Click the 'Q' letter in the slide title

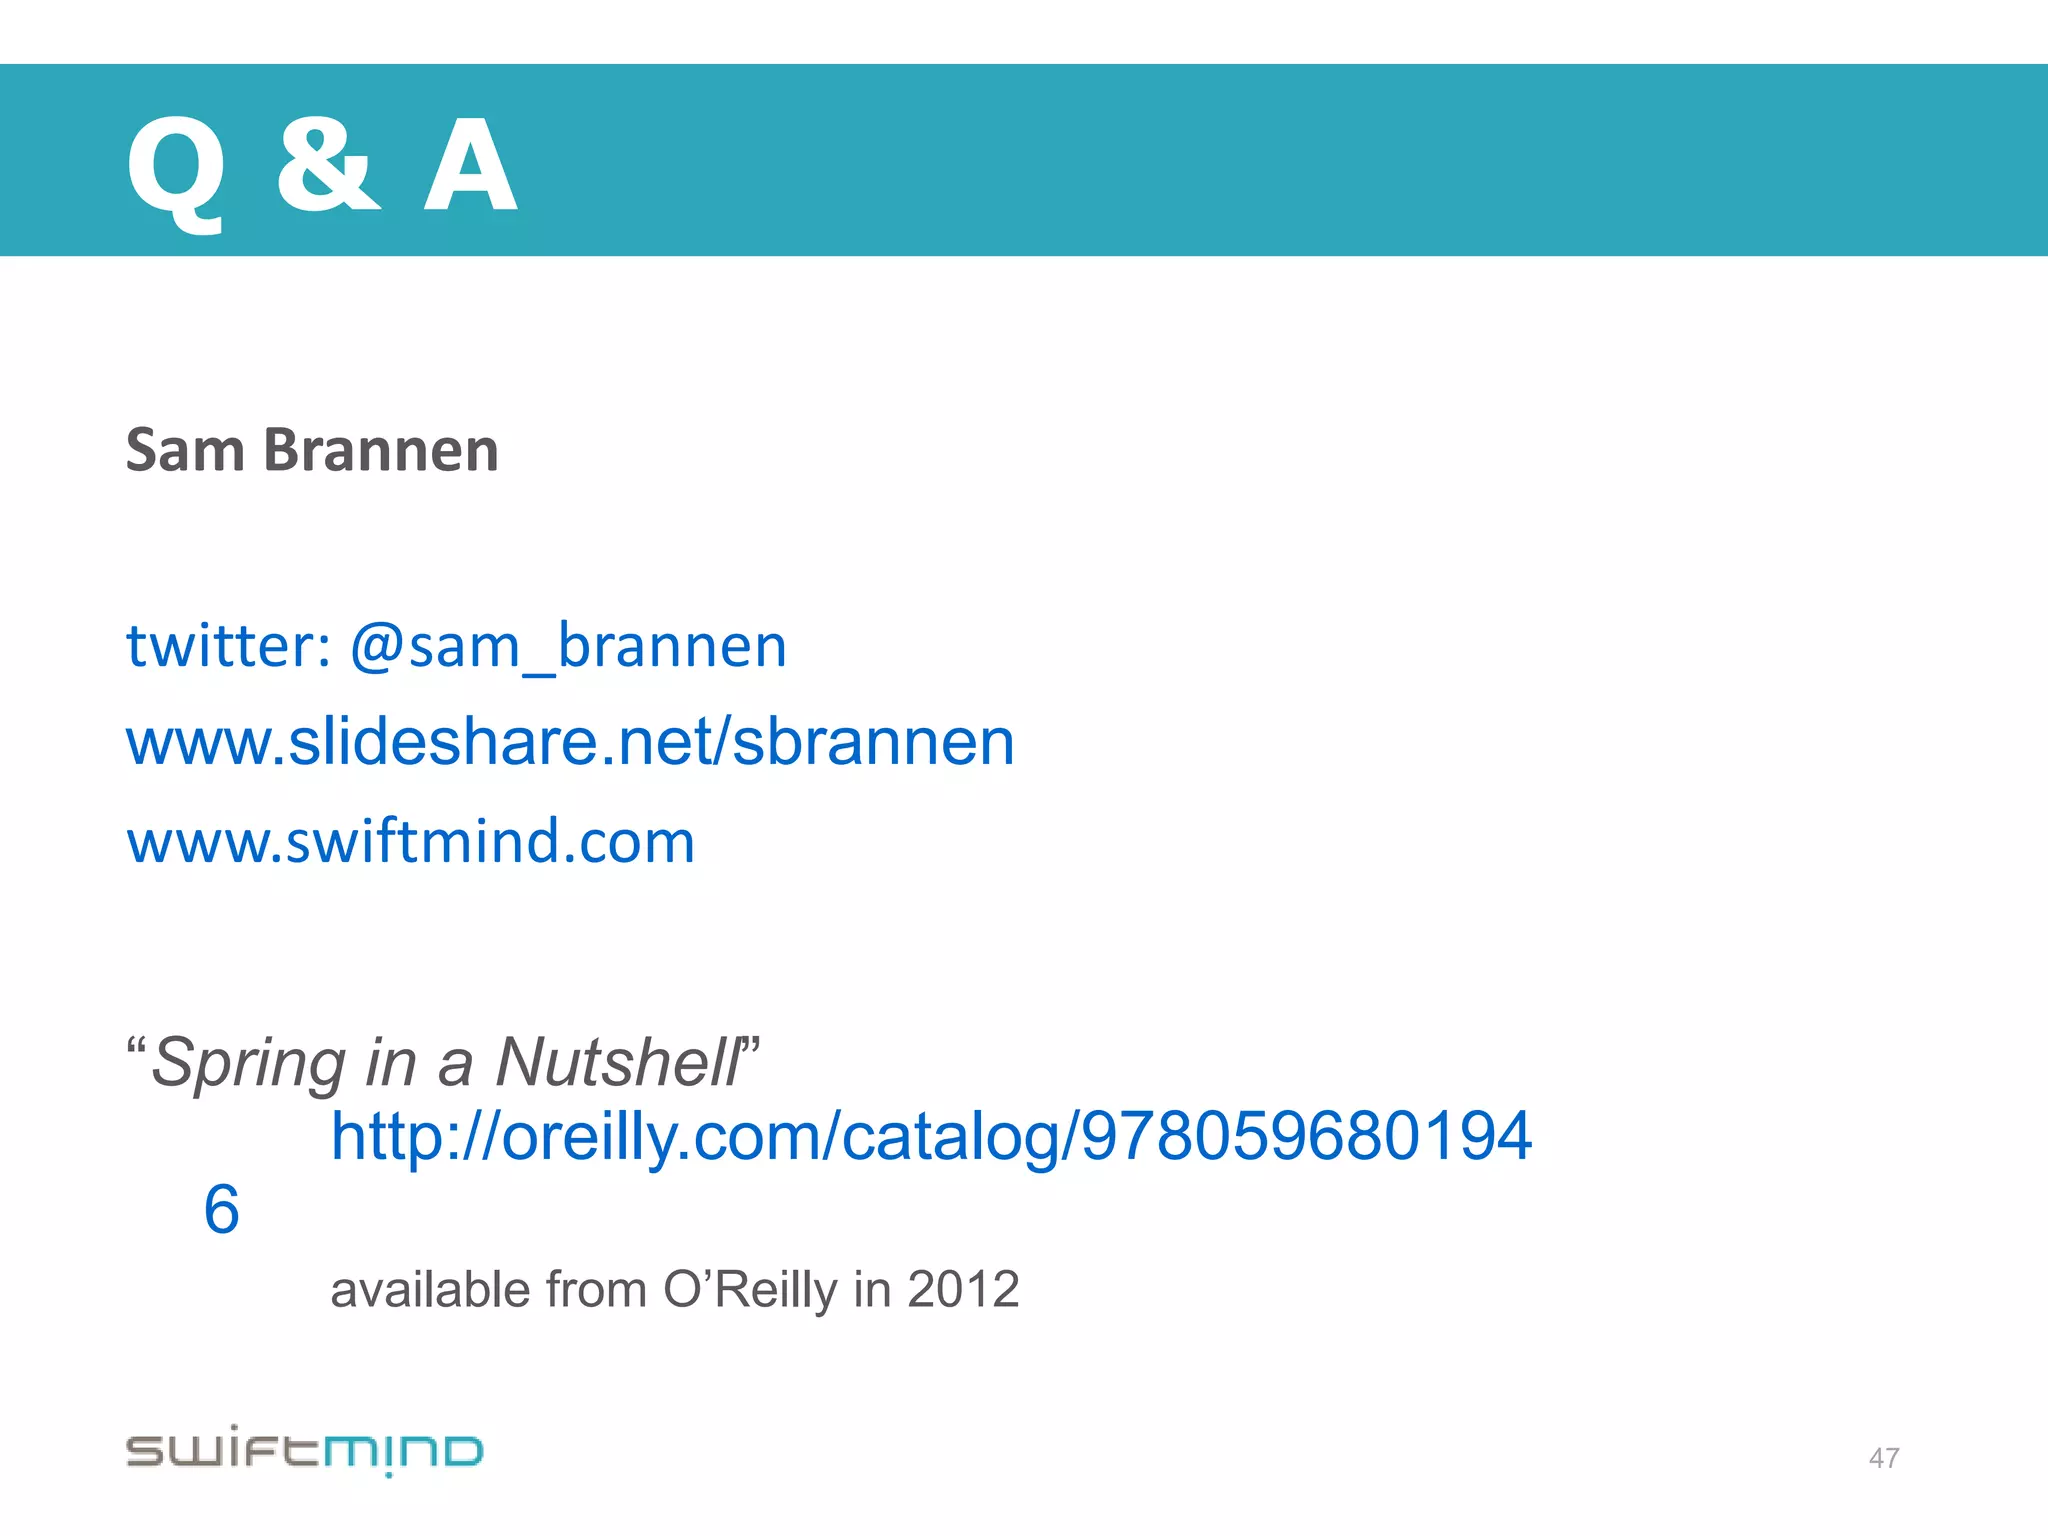pyautogui.click(x=176, y=173)
